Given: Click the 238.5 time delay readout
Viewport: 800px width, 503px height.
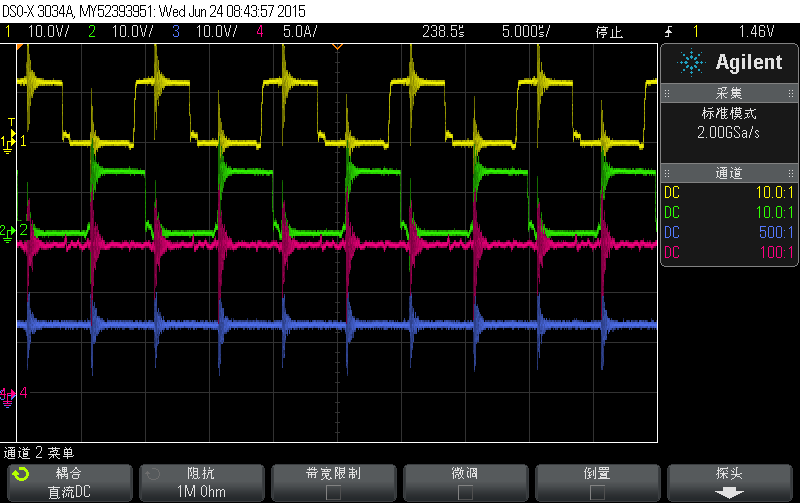Looking at the screenshot, I should [x=443, y=32].
